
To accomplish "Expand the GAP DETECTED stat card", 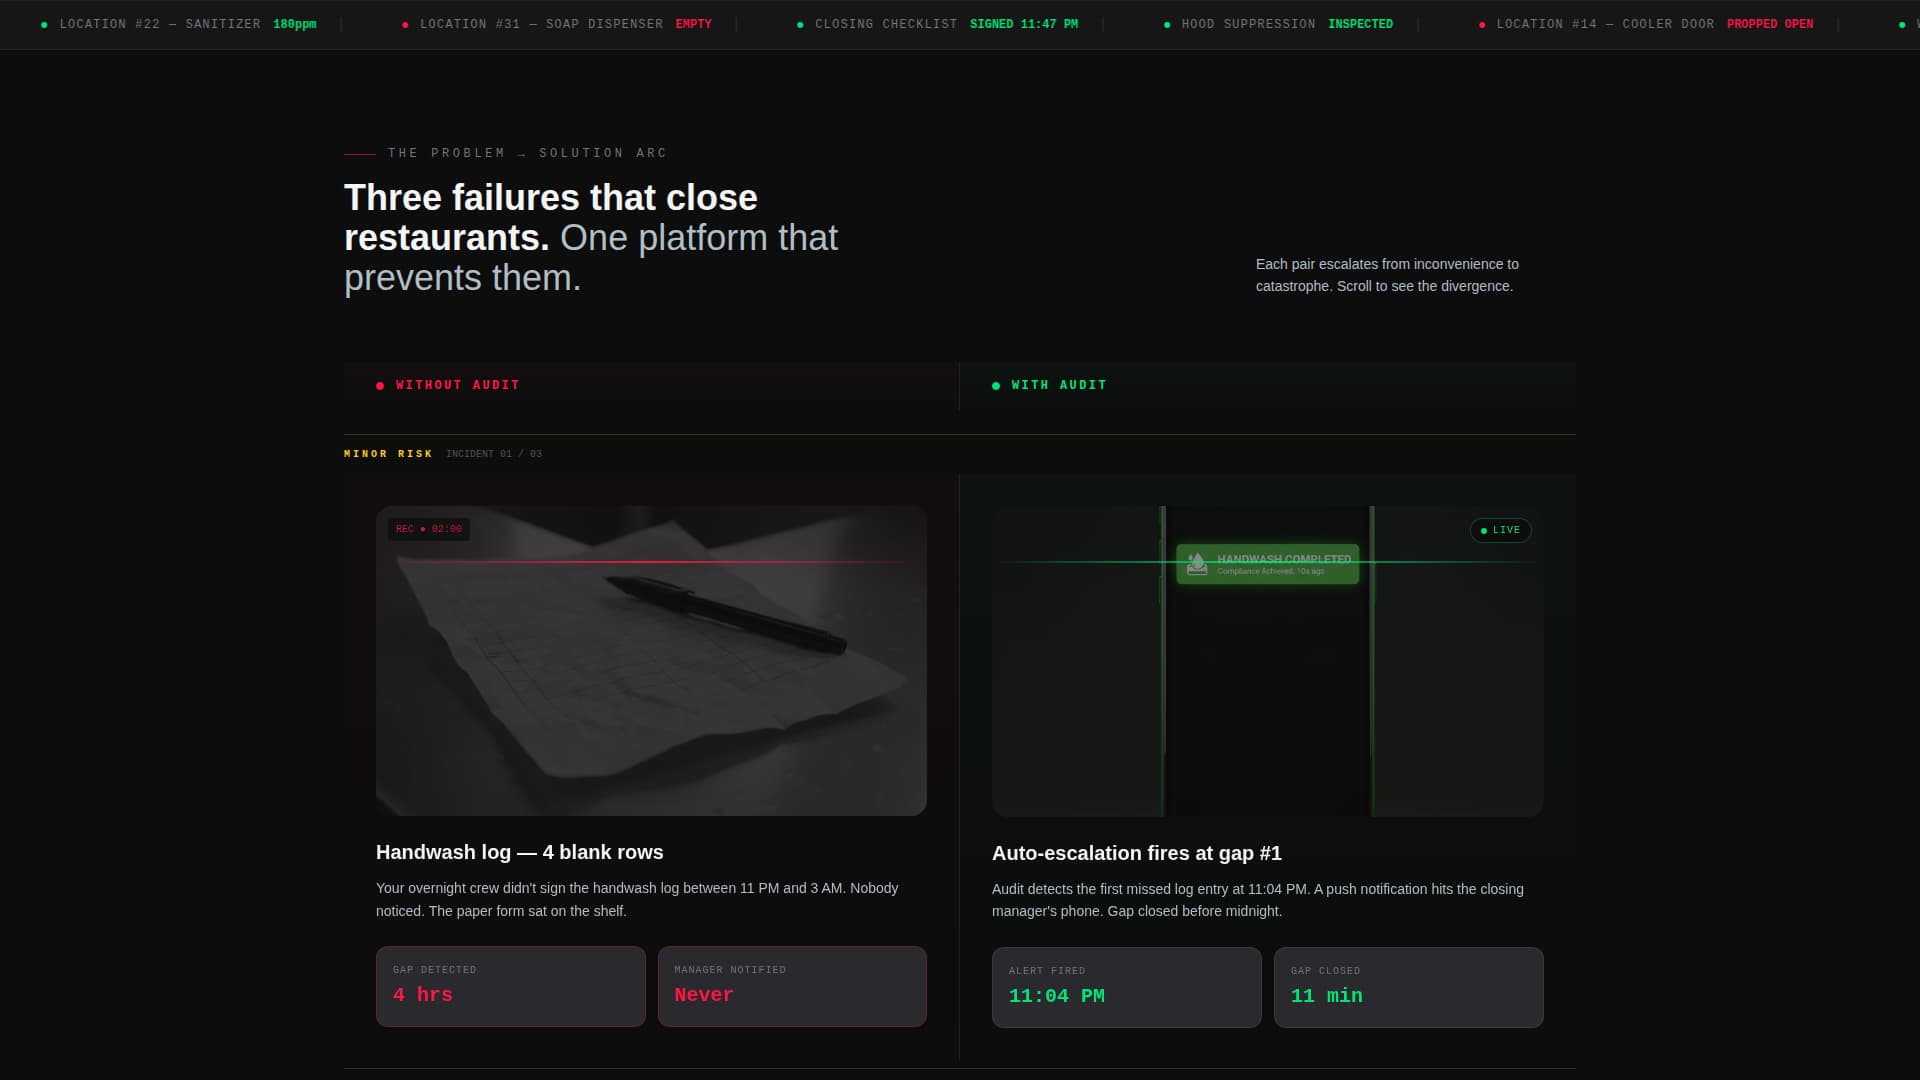I will tap(510, 986).
